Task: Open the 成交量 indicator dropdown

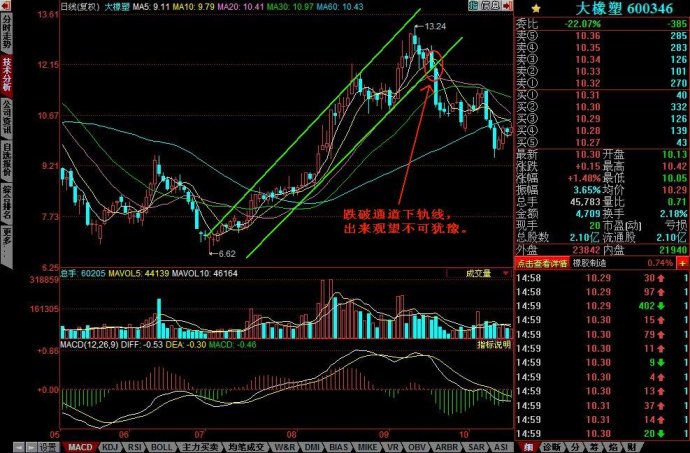Action: (x=479, y=273)
